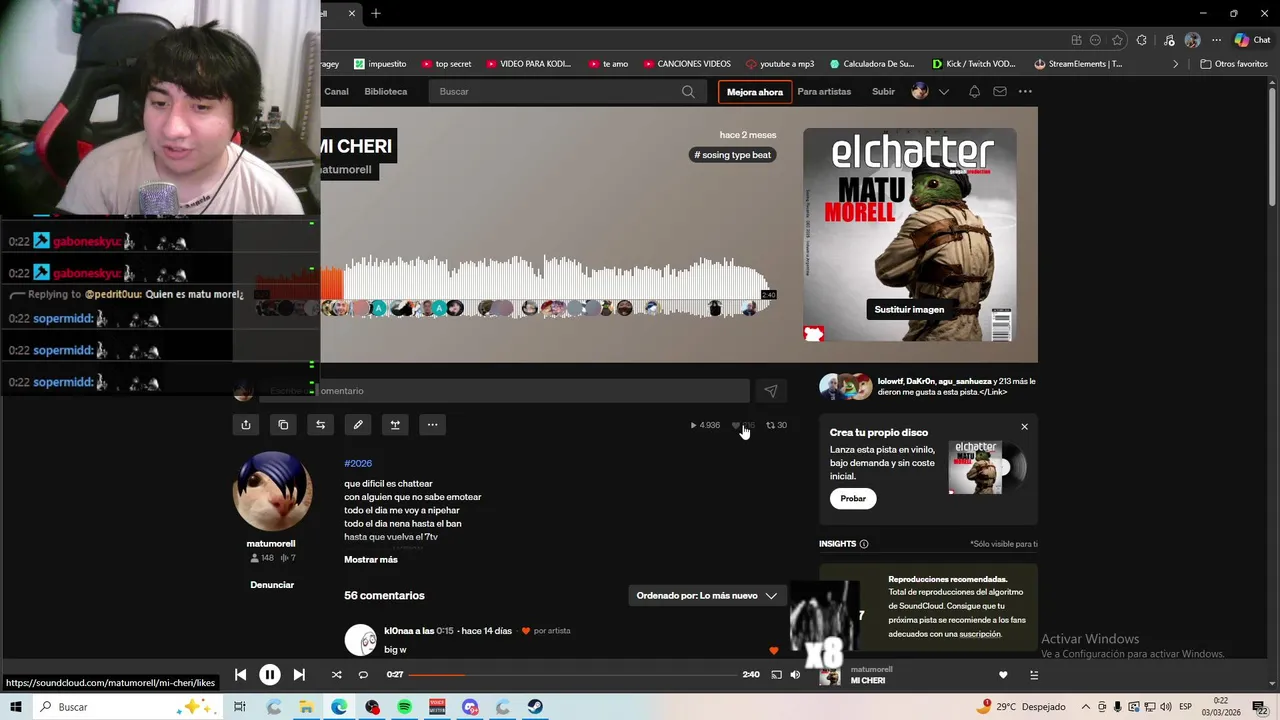This screenshot has height=720, width=1280.
Task: Open the browser extensions puzzle icon
Action: click(1142, 40)
